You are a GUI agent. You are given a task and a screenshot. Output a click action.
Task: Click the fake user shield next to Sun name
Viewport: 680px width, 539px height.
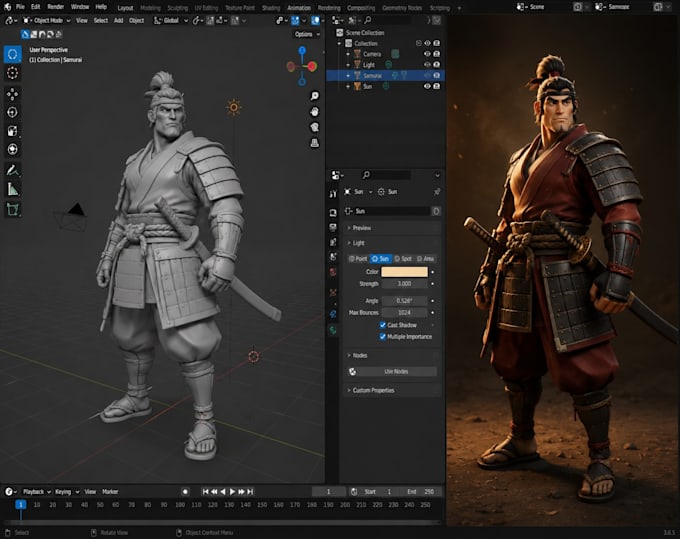click(436, 211)
